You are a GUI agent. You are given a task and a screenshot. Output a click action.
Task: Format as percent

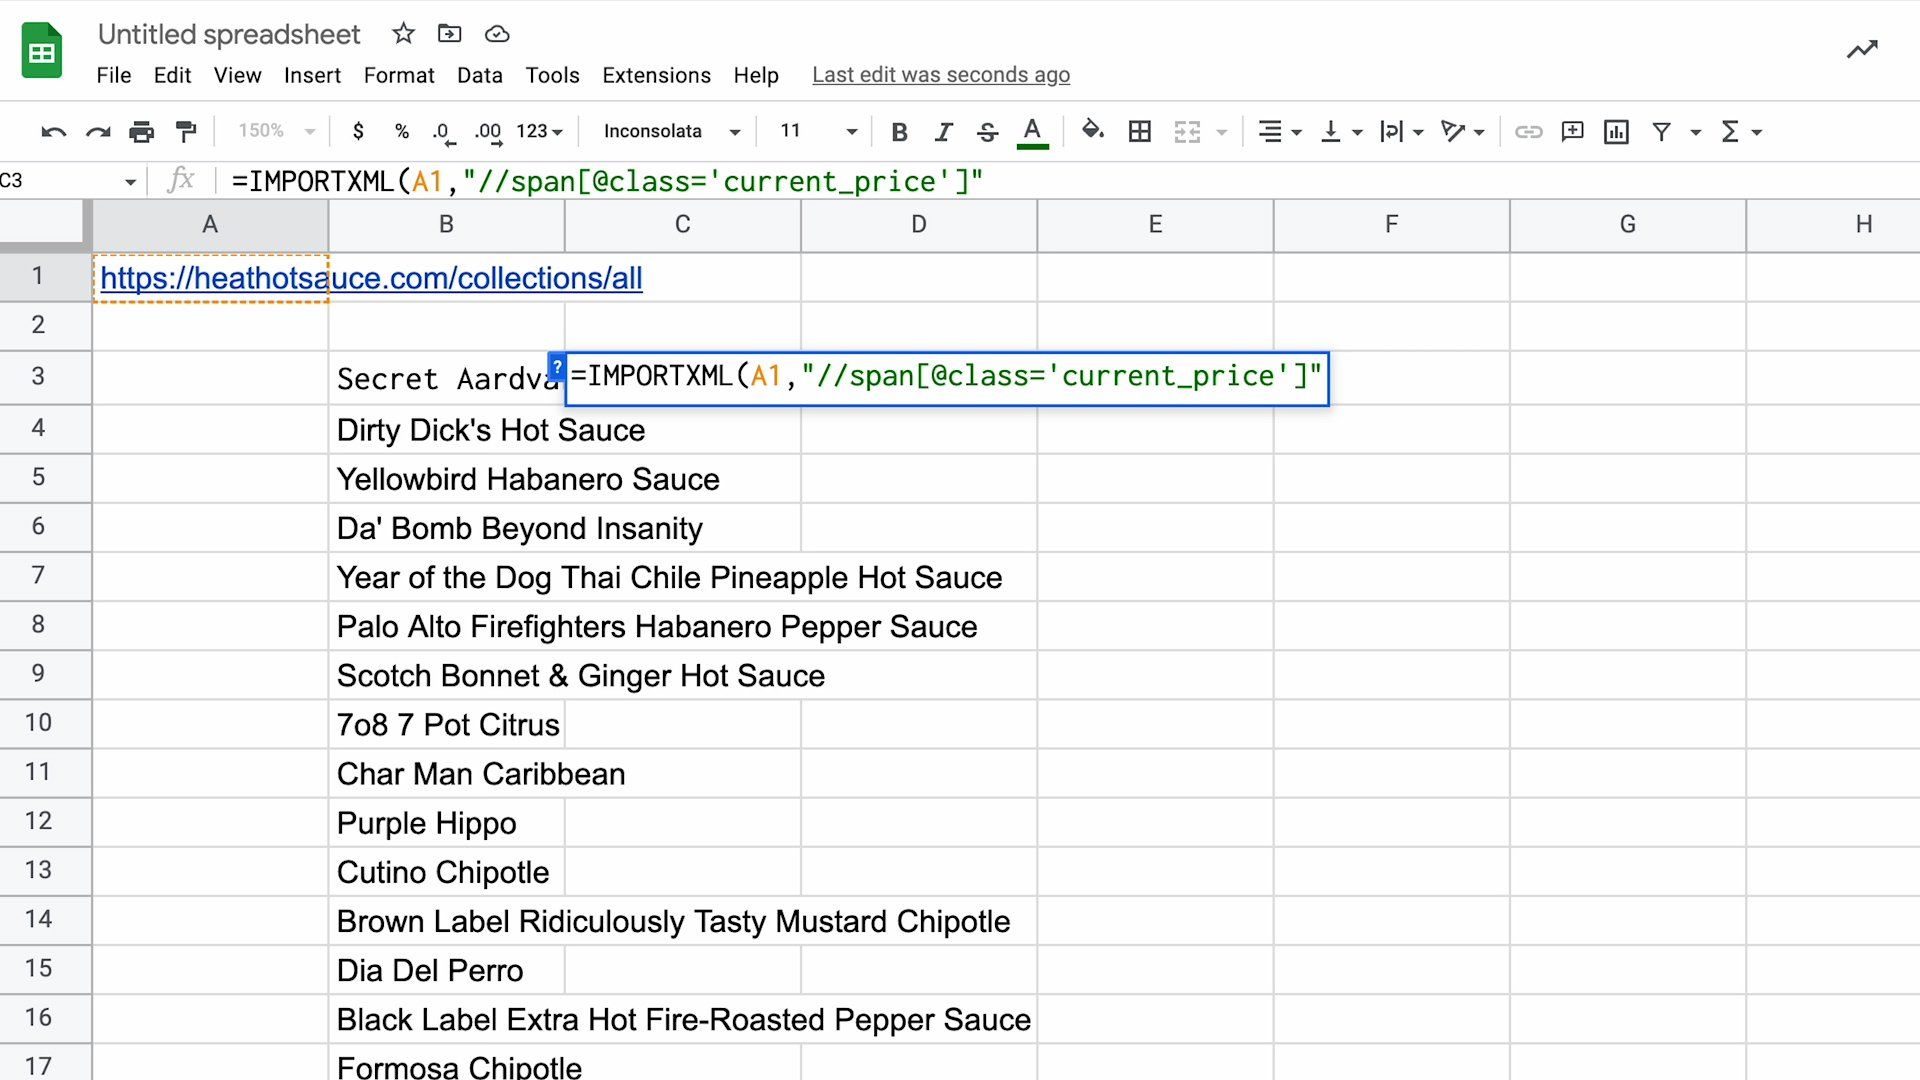point(402,131)
